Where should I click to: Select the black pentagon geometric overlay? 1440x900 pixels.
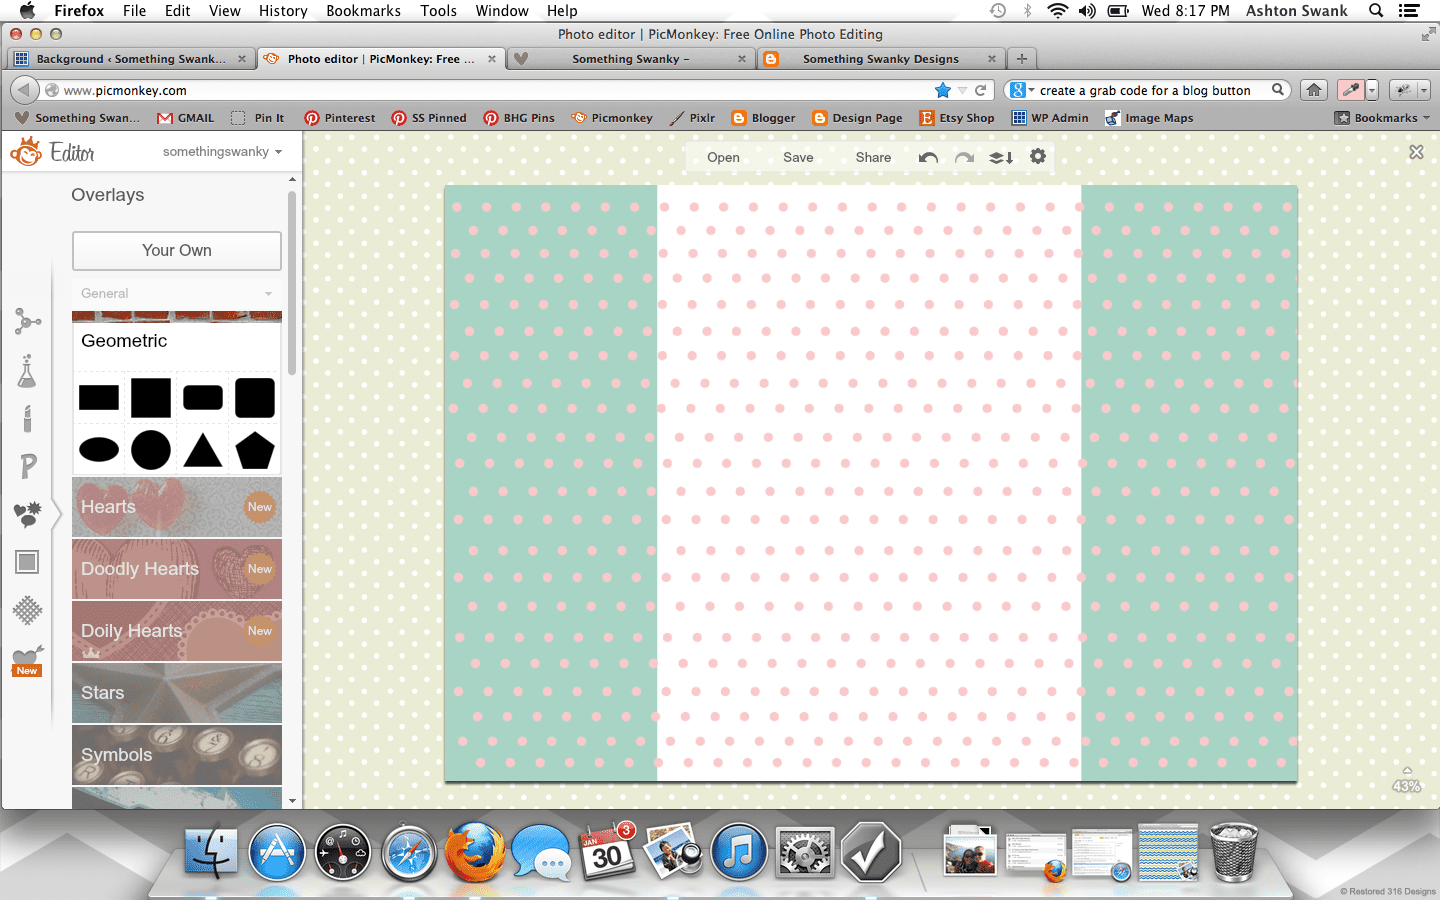255,451
